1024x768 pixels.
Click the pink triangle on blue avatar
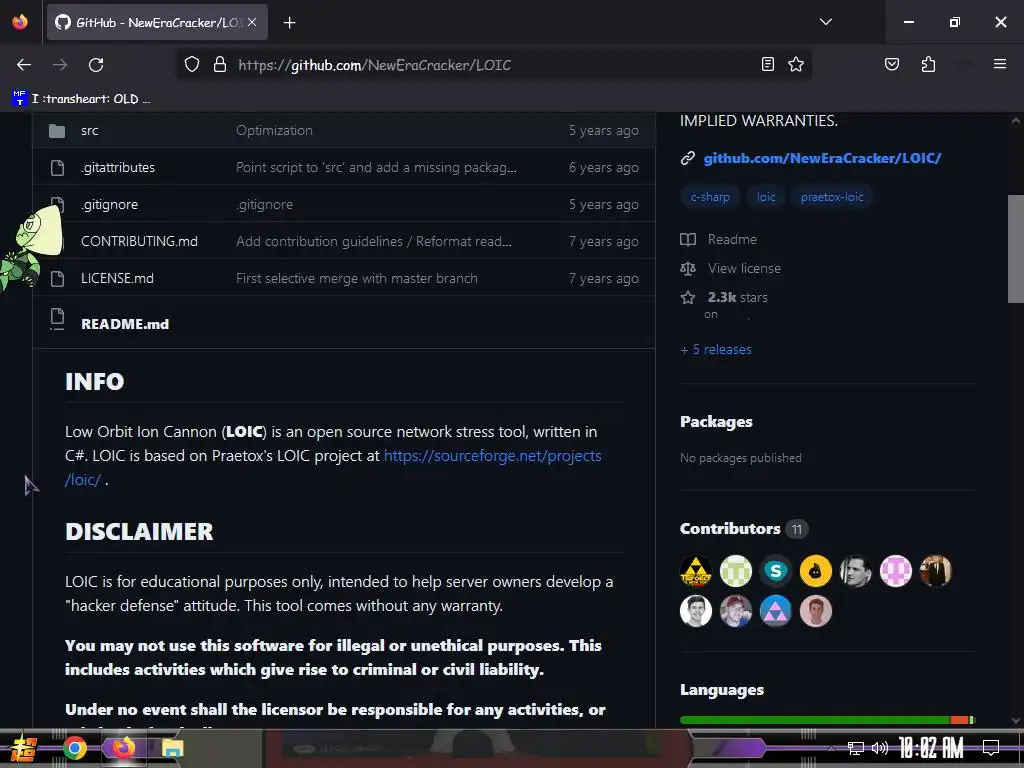click(776, 611)
